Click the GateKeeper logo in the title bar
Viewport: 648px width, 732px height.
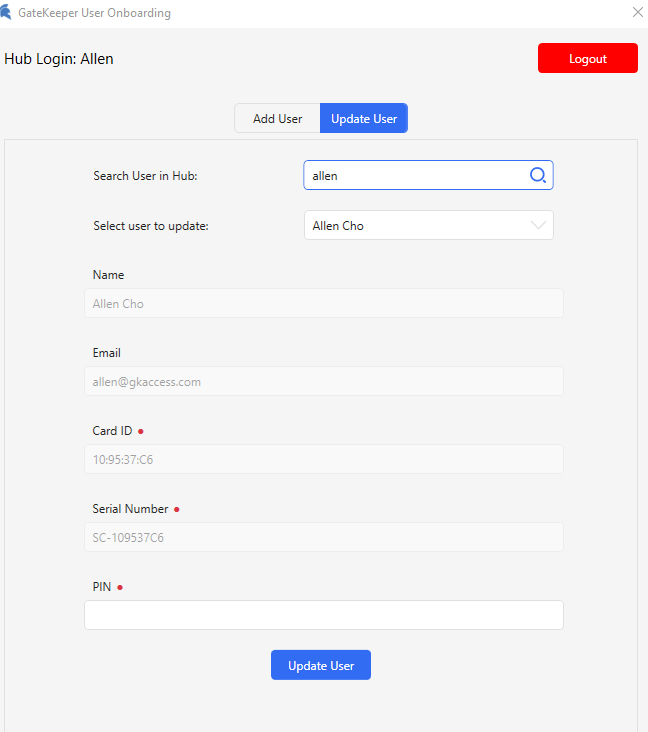pyautogui.click(x=7, y=13)
